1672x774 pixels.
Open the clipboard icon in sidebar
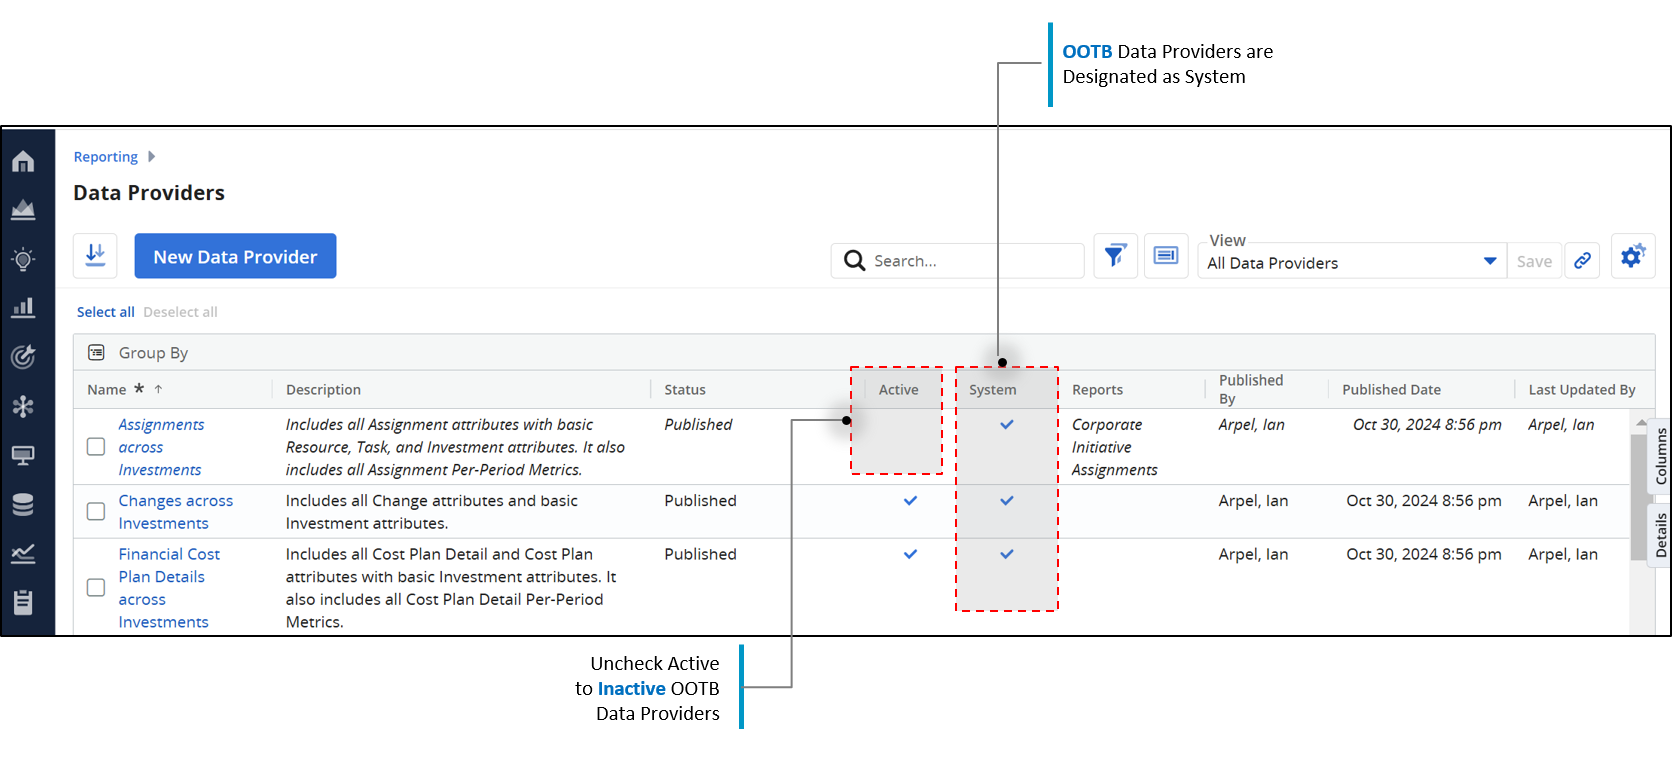point(23,602)
